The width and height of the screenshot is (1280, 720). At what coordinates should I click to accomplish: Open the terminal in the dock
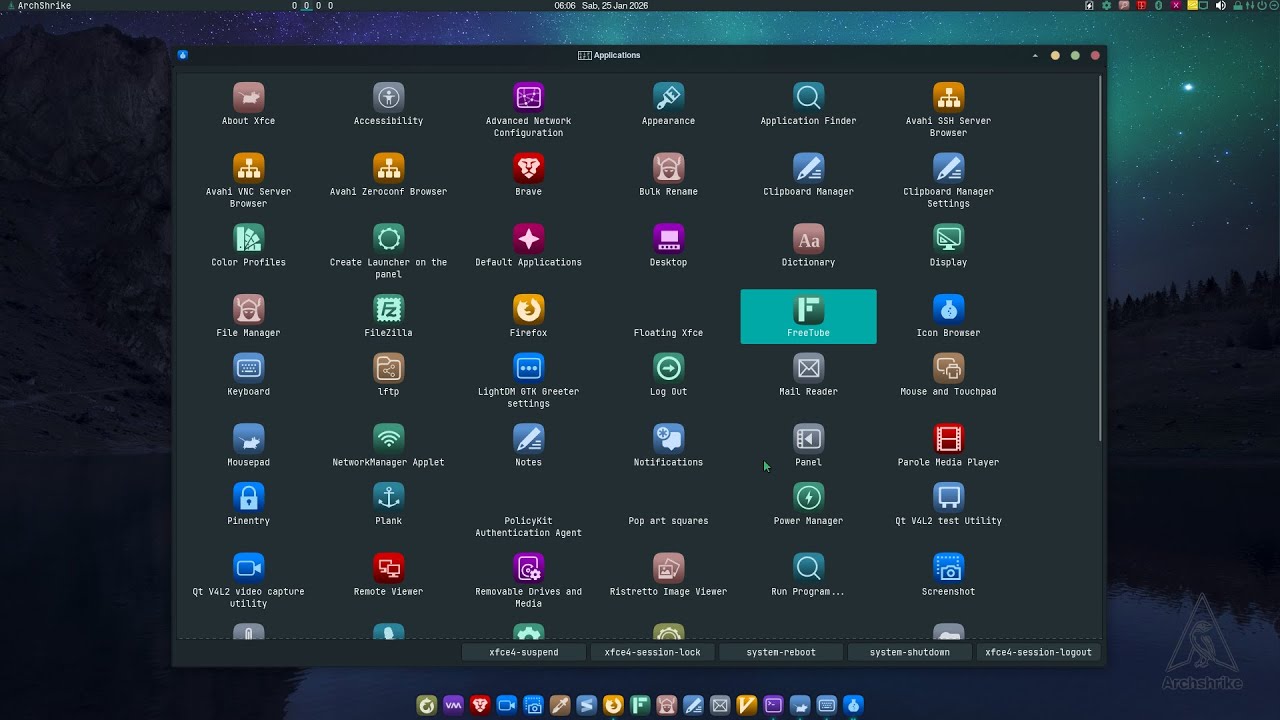click(773, 705)
